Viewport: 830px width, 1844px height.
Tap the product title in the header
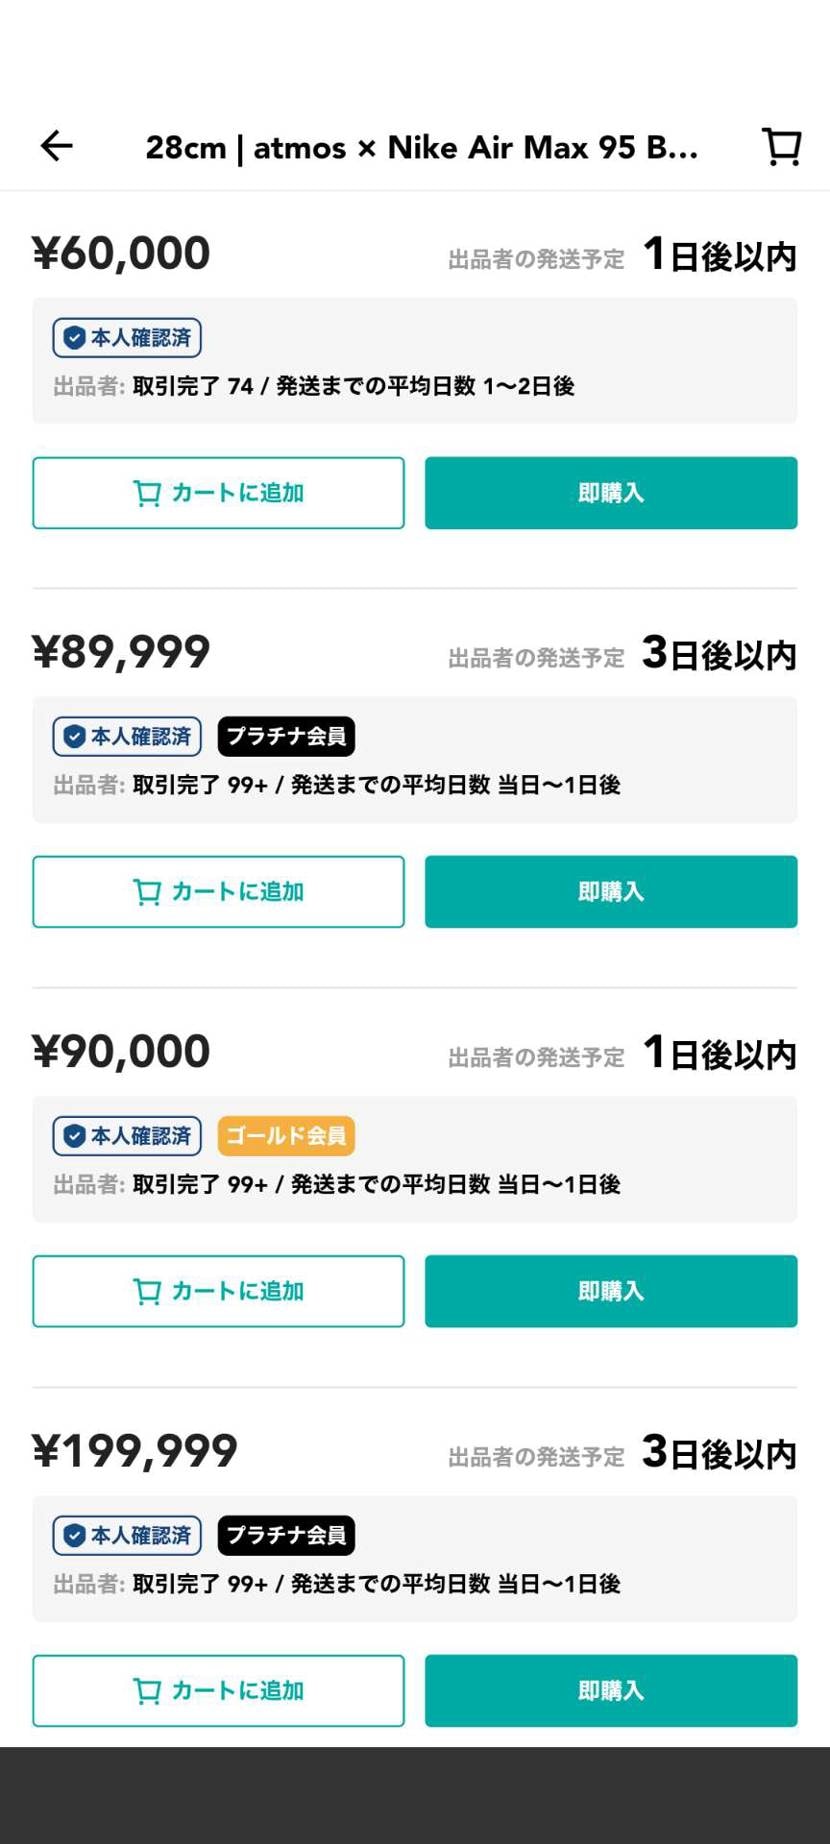click(421, 148)
